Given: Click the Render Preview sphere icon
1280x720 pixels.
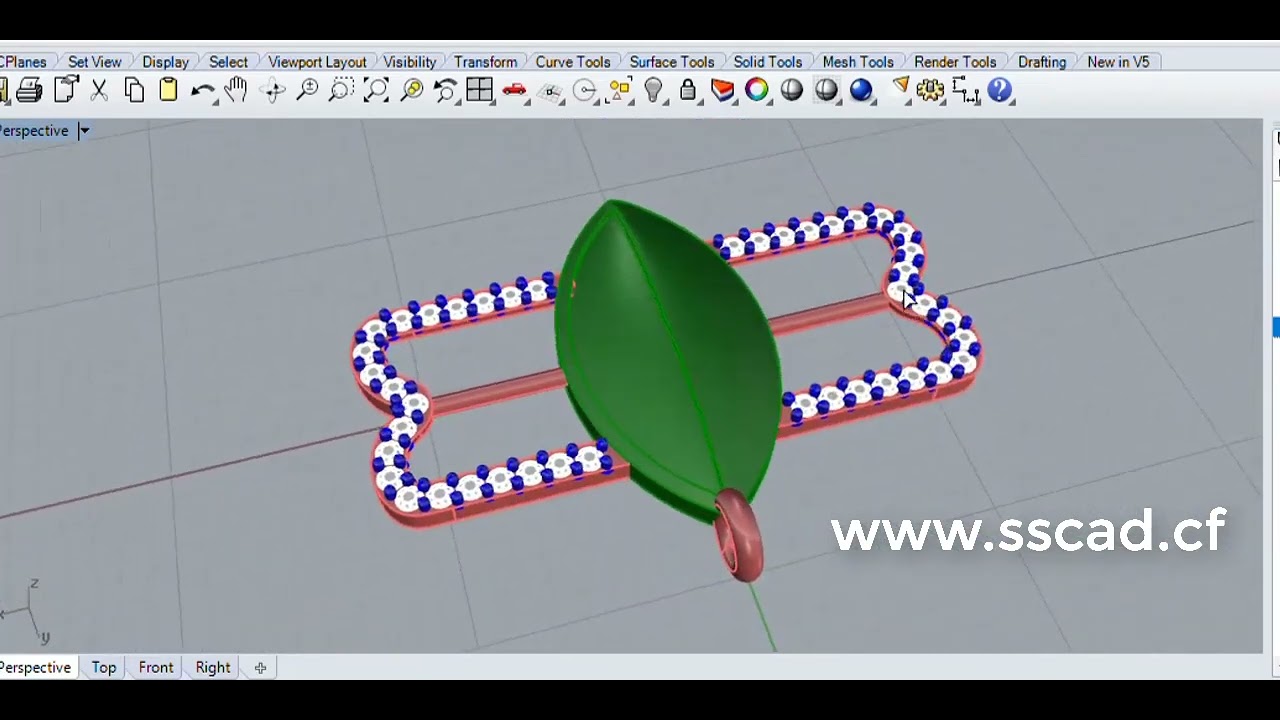Looking at the screenshot, I should coord(826,90).
